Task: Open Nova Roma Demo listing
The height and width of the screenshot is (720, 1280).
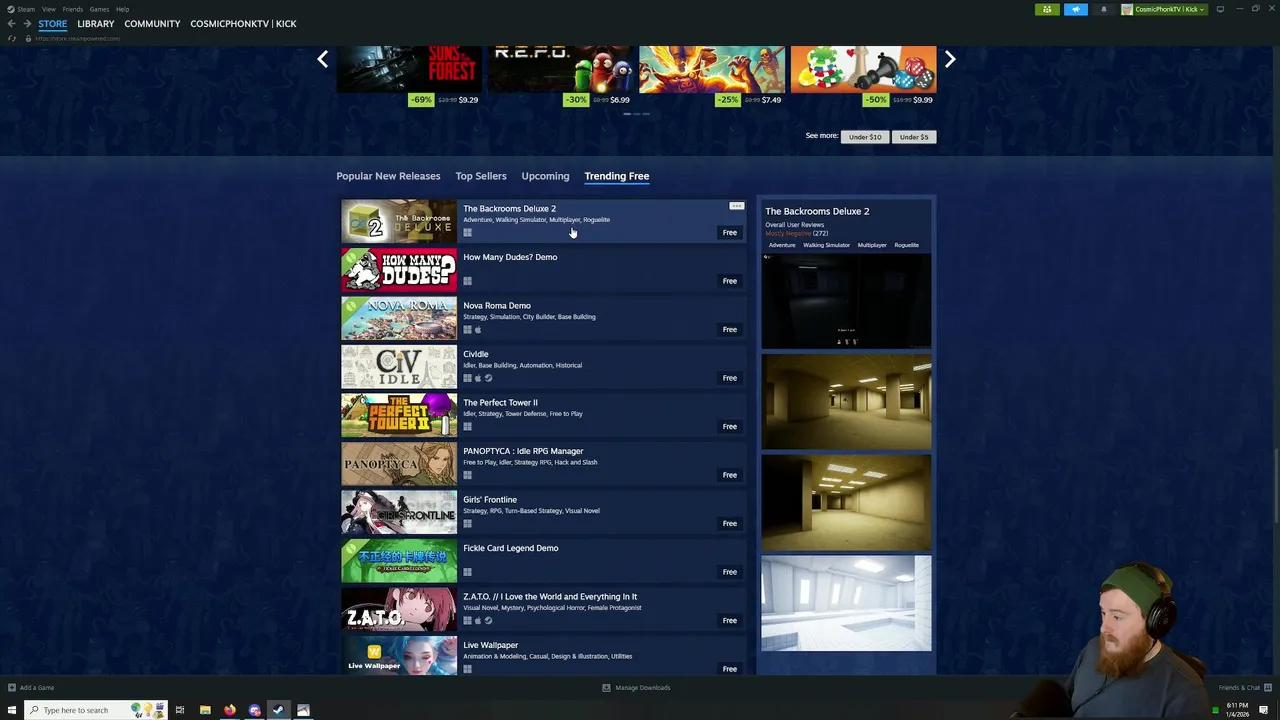Action: (x=544, y=318)
